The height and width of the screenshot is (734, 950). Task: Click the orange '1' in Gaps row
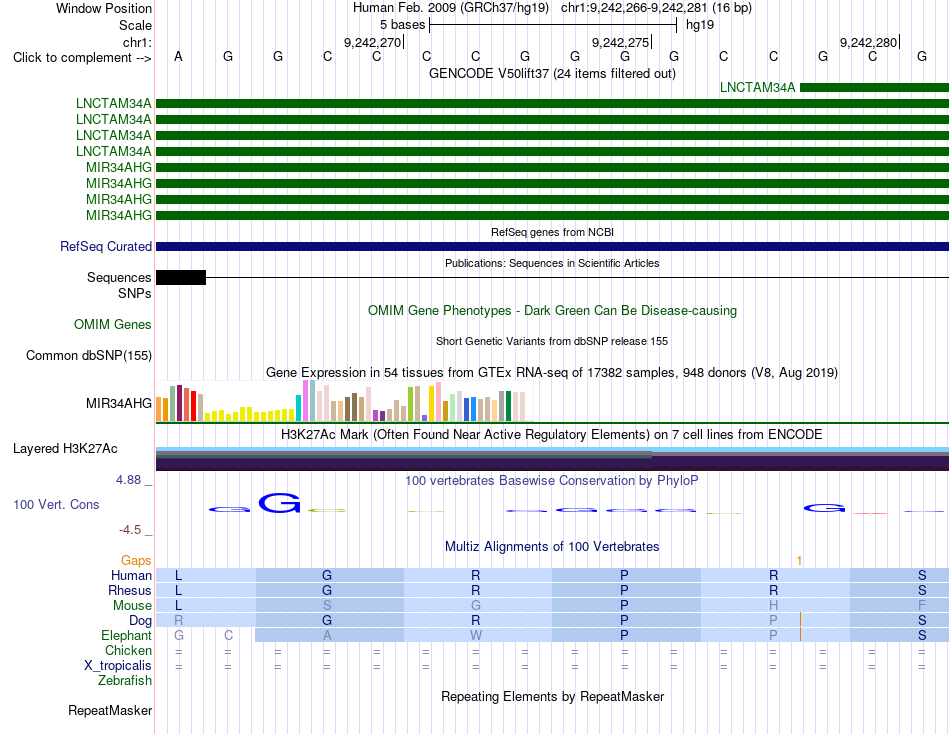click(799, 561)
